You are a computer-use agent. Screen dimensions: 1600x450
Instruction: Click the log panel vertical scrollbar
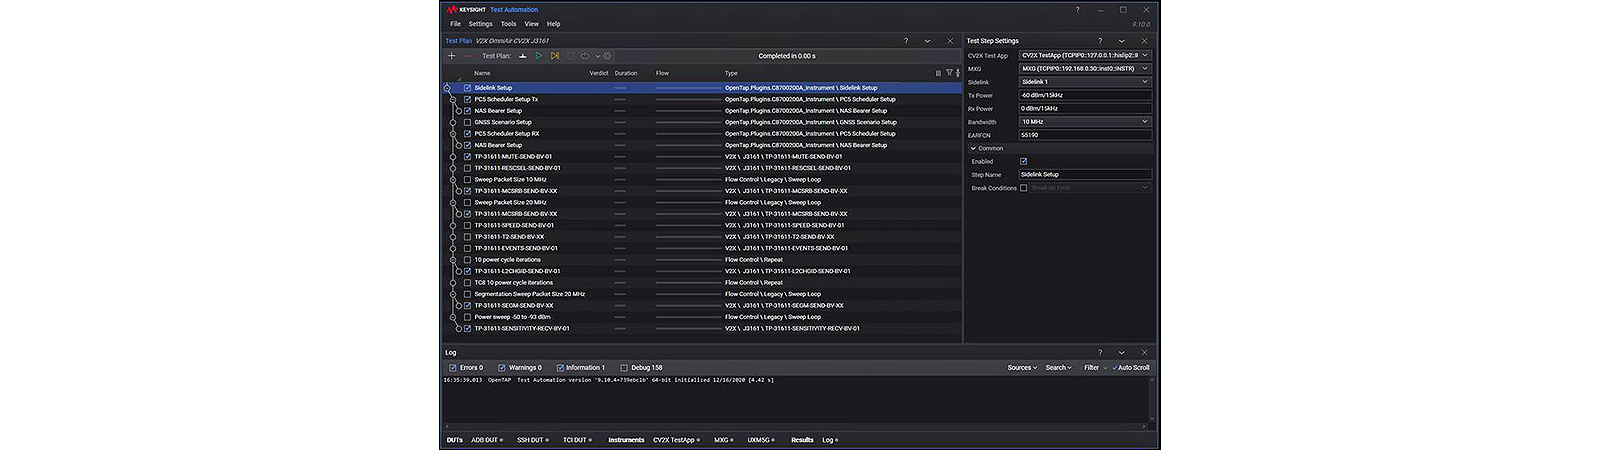click(1152, 399)
